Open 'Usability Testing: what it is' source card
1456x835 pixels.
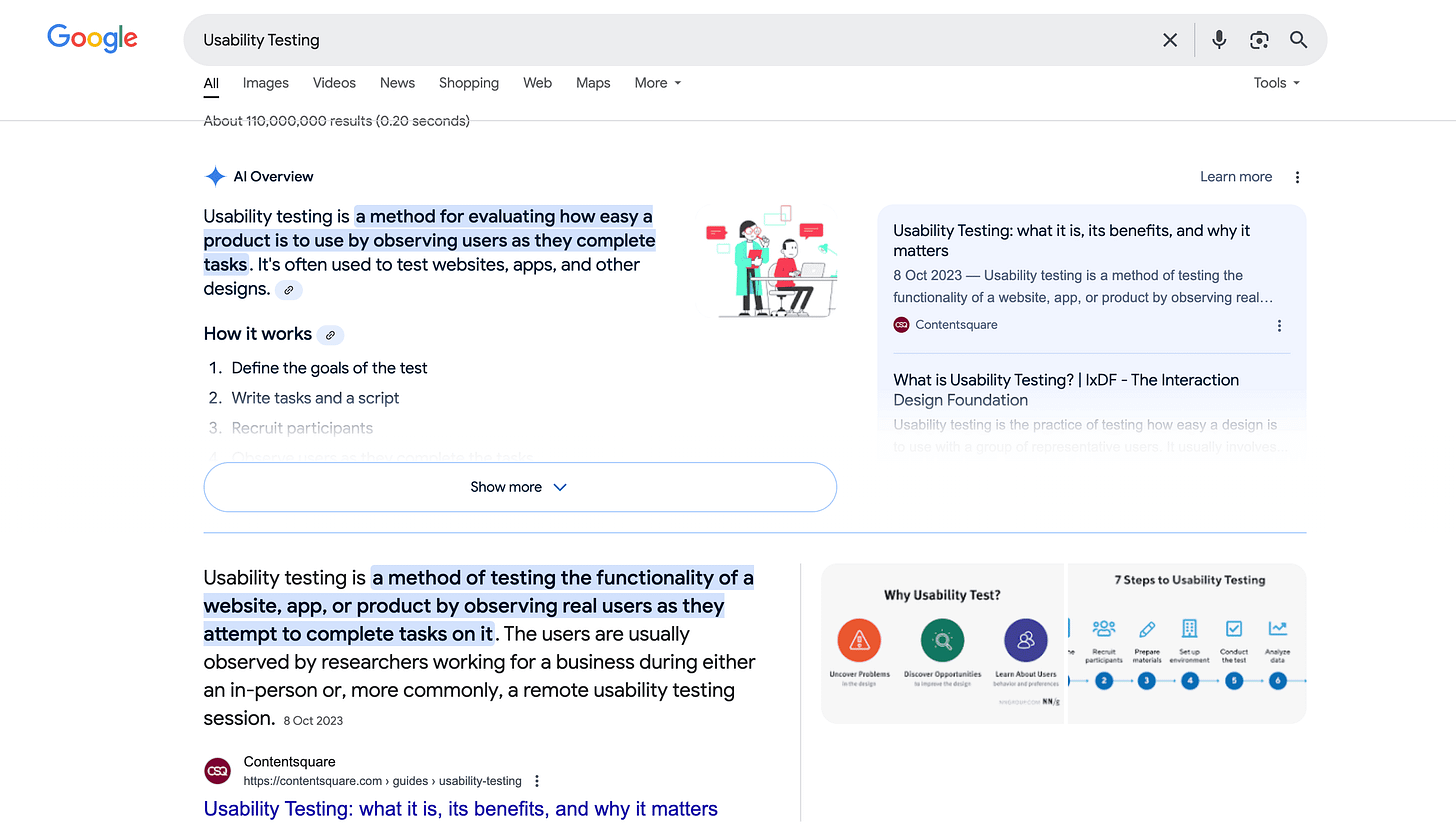1071,241
